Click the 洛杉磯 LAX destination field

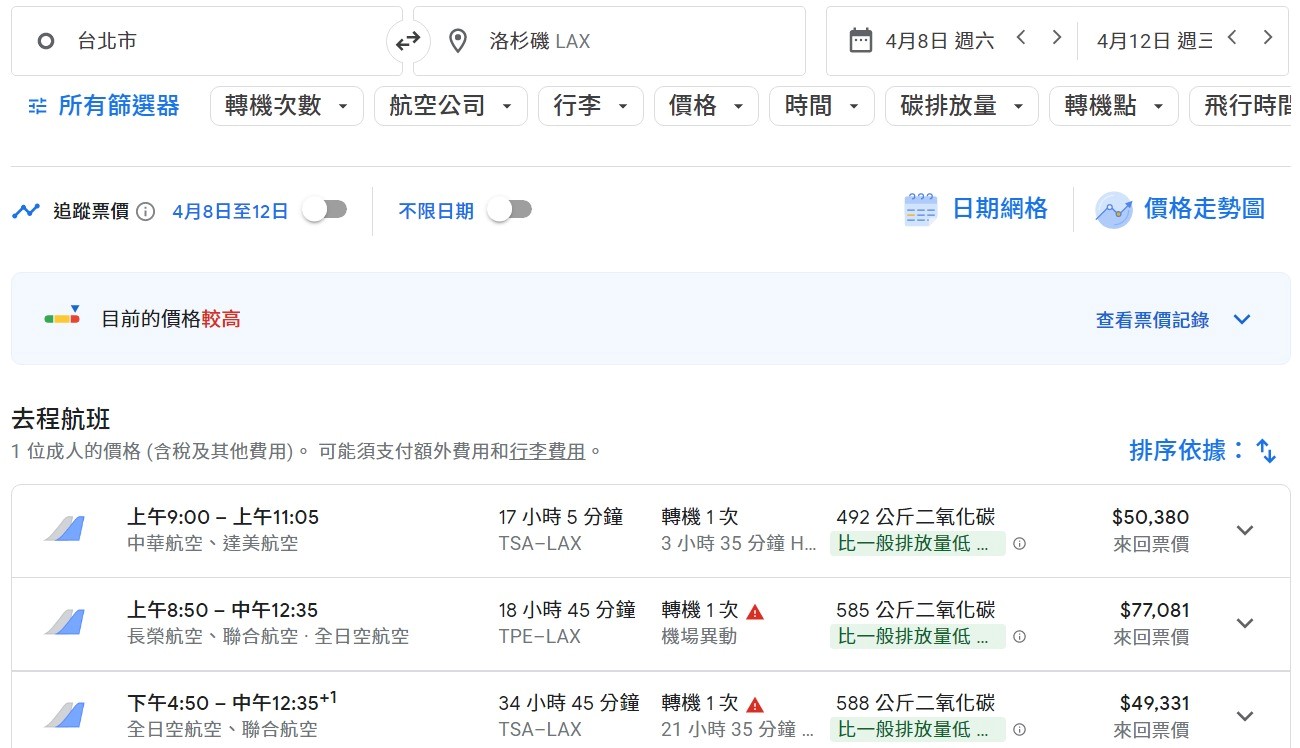tap(609, 41)
